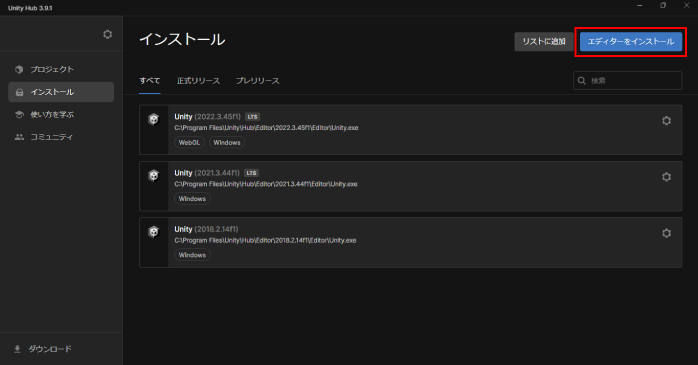
Task: Click the WebGL module tag
Action: click(189, 142)
